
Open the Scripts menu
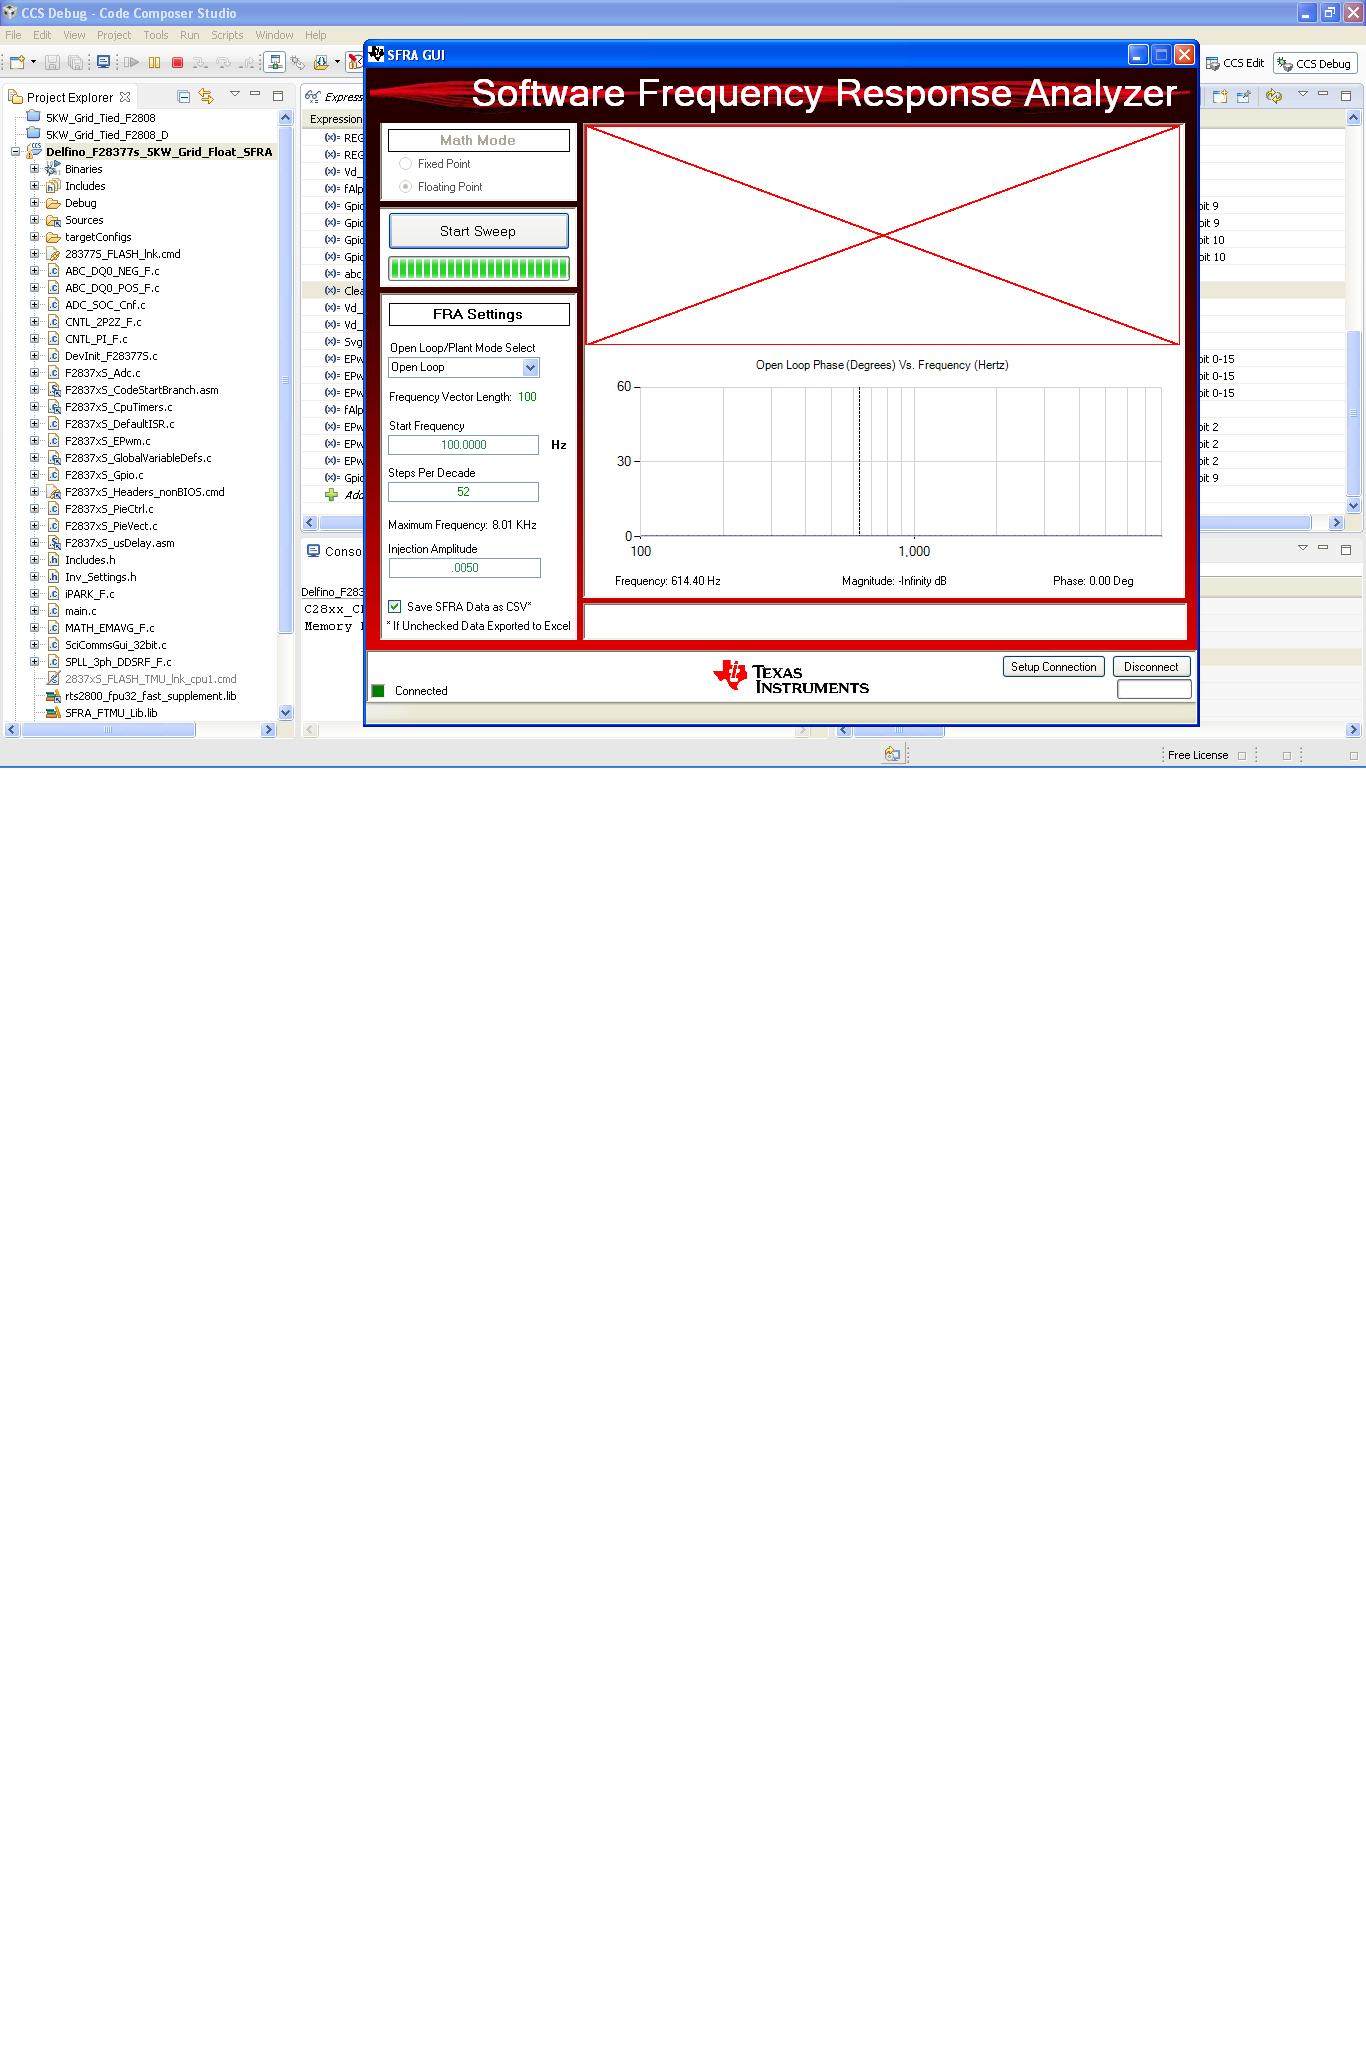[x=227, y=35]
